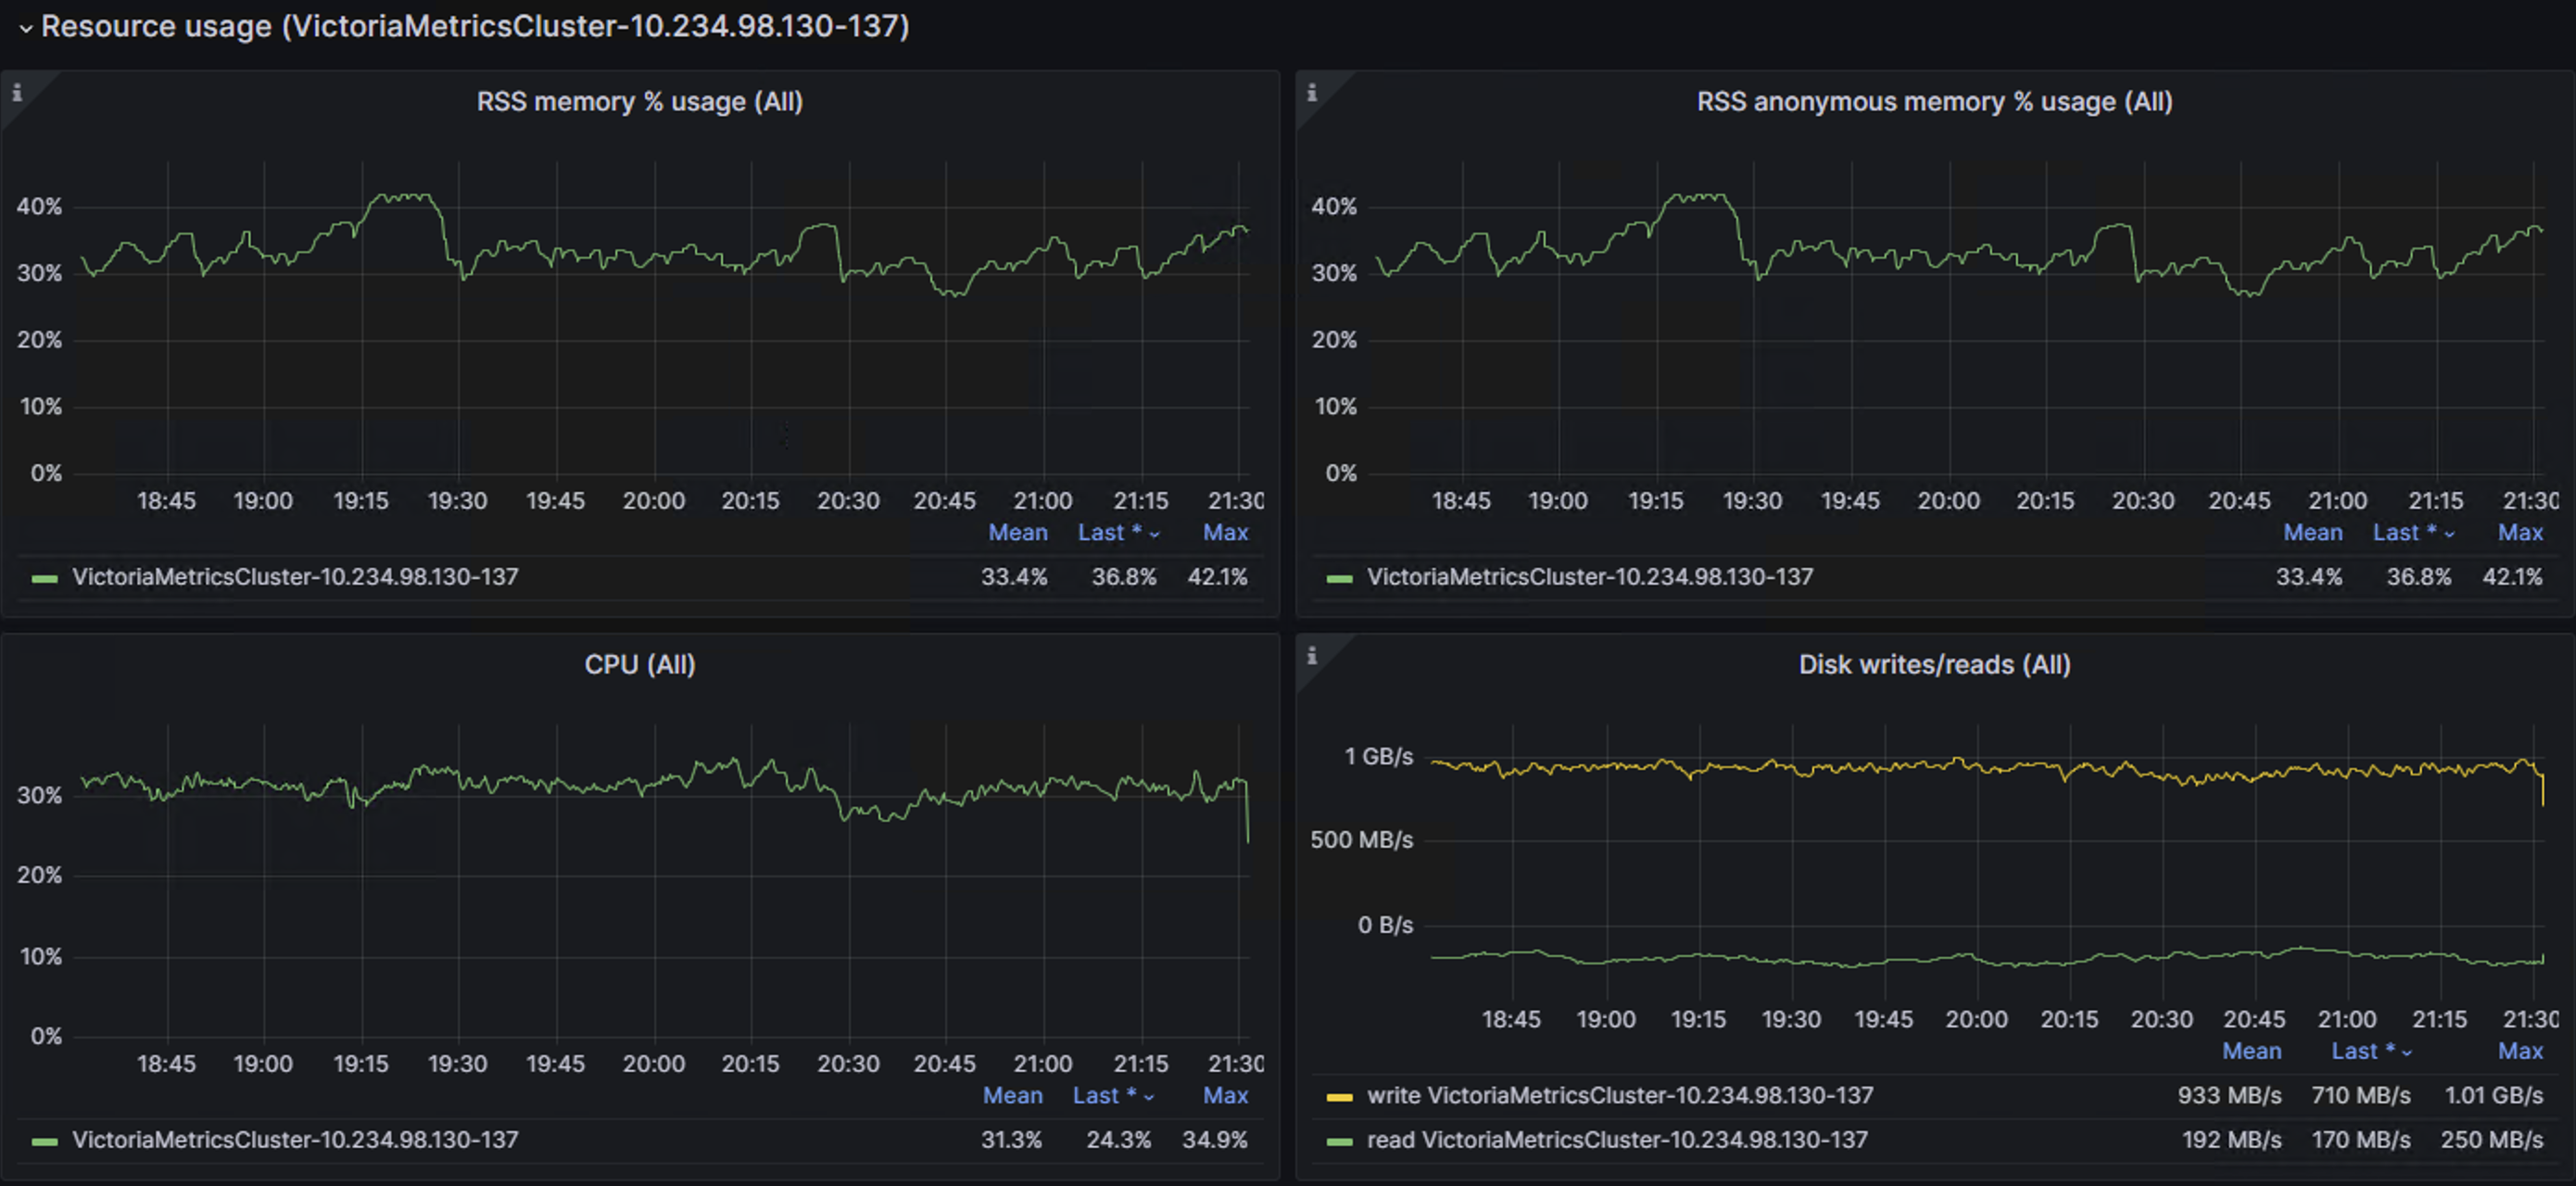Click the RSS memory % usage title

[639, 101]
